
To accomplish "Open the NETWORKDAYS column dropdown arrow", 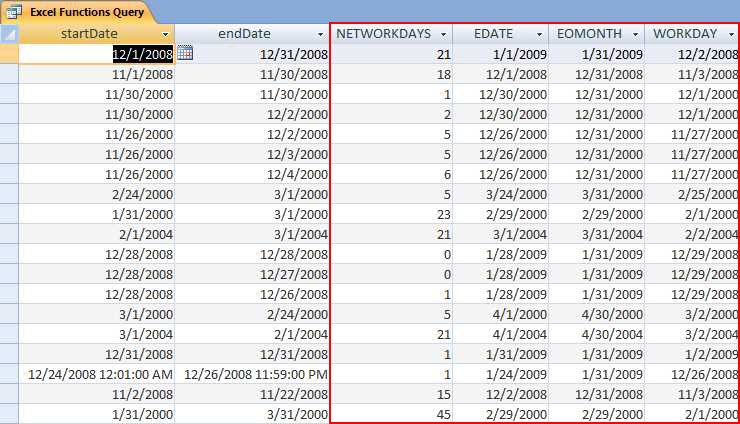I will point(443,34).
